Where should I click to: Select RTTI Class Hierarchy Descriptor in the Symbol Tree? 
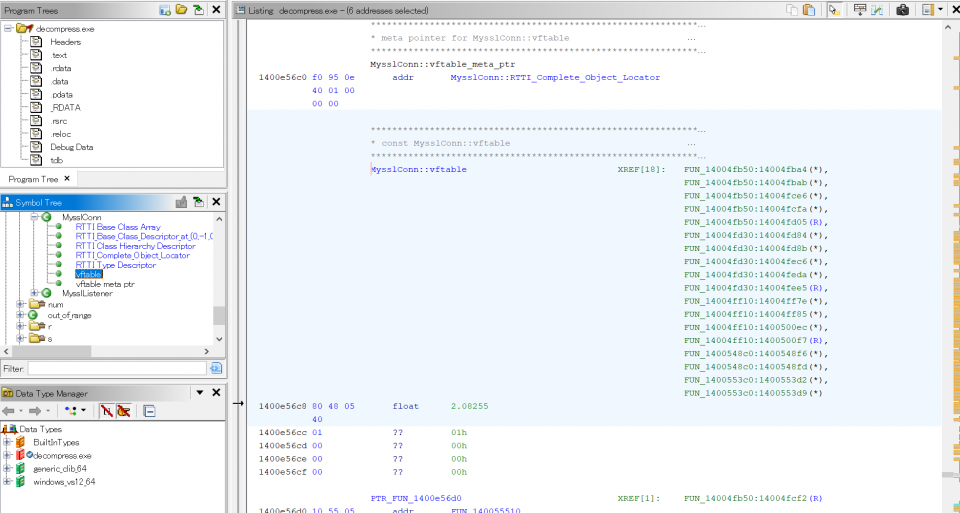135,246
